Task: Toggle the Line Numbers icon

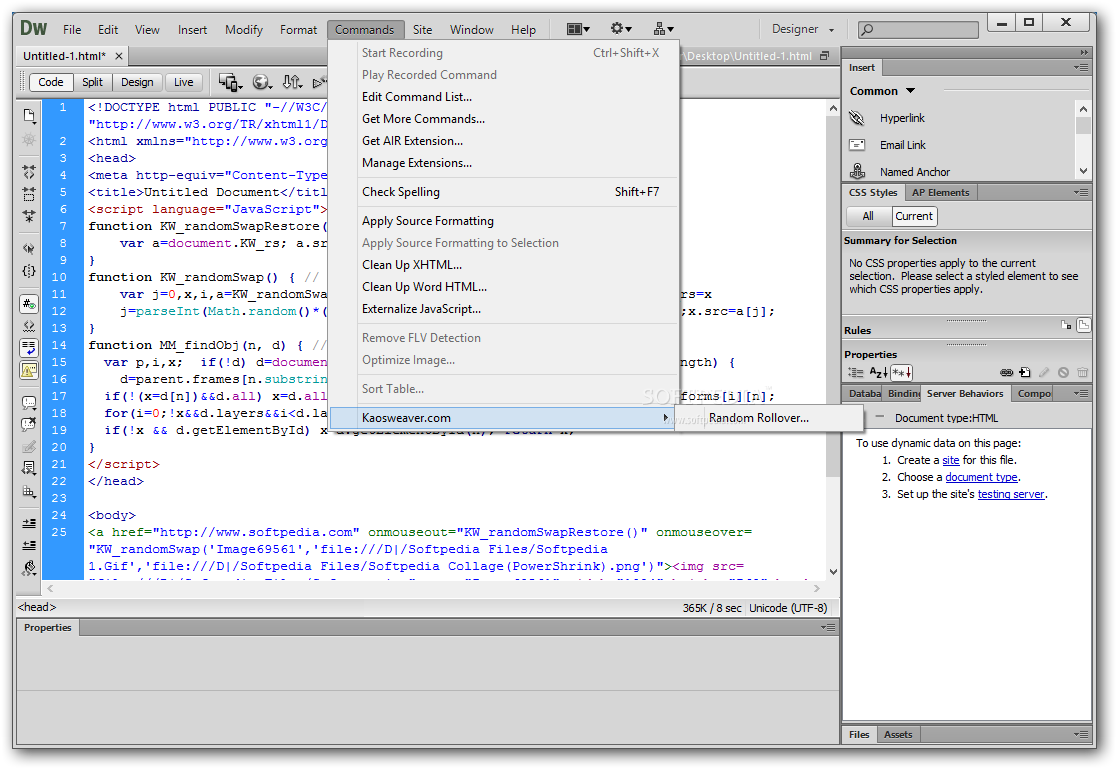Action: [28, 304]
